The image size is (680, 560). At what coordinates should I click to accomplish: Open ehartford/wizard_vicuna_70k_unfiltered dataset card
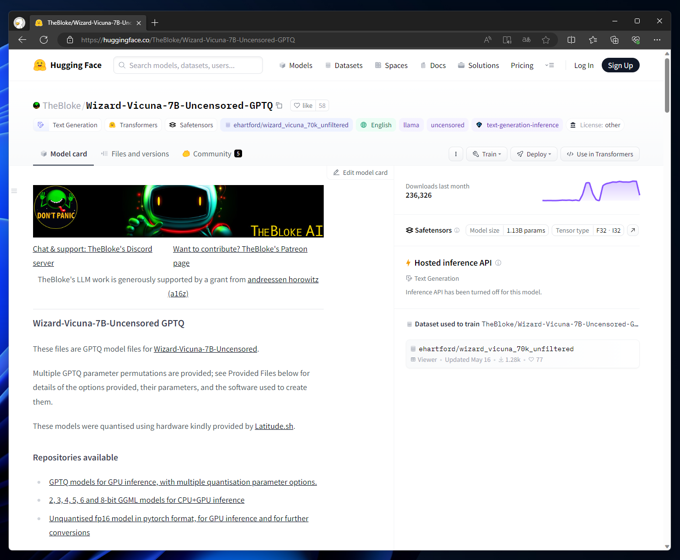tap(523, 354)
